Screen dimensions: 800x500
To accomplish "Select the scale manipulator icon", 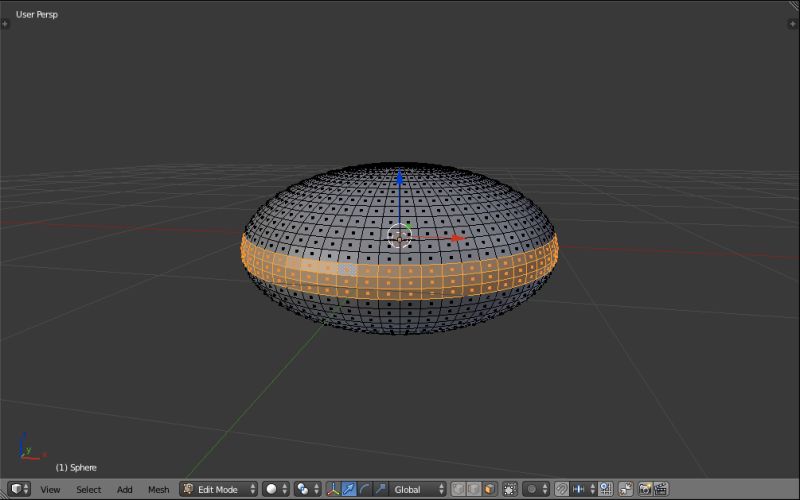I will pos(381,489).
